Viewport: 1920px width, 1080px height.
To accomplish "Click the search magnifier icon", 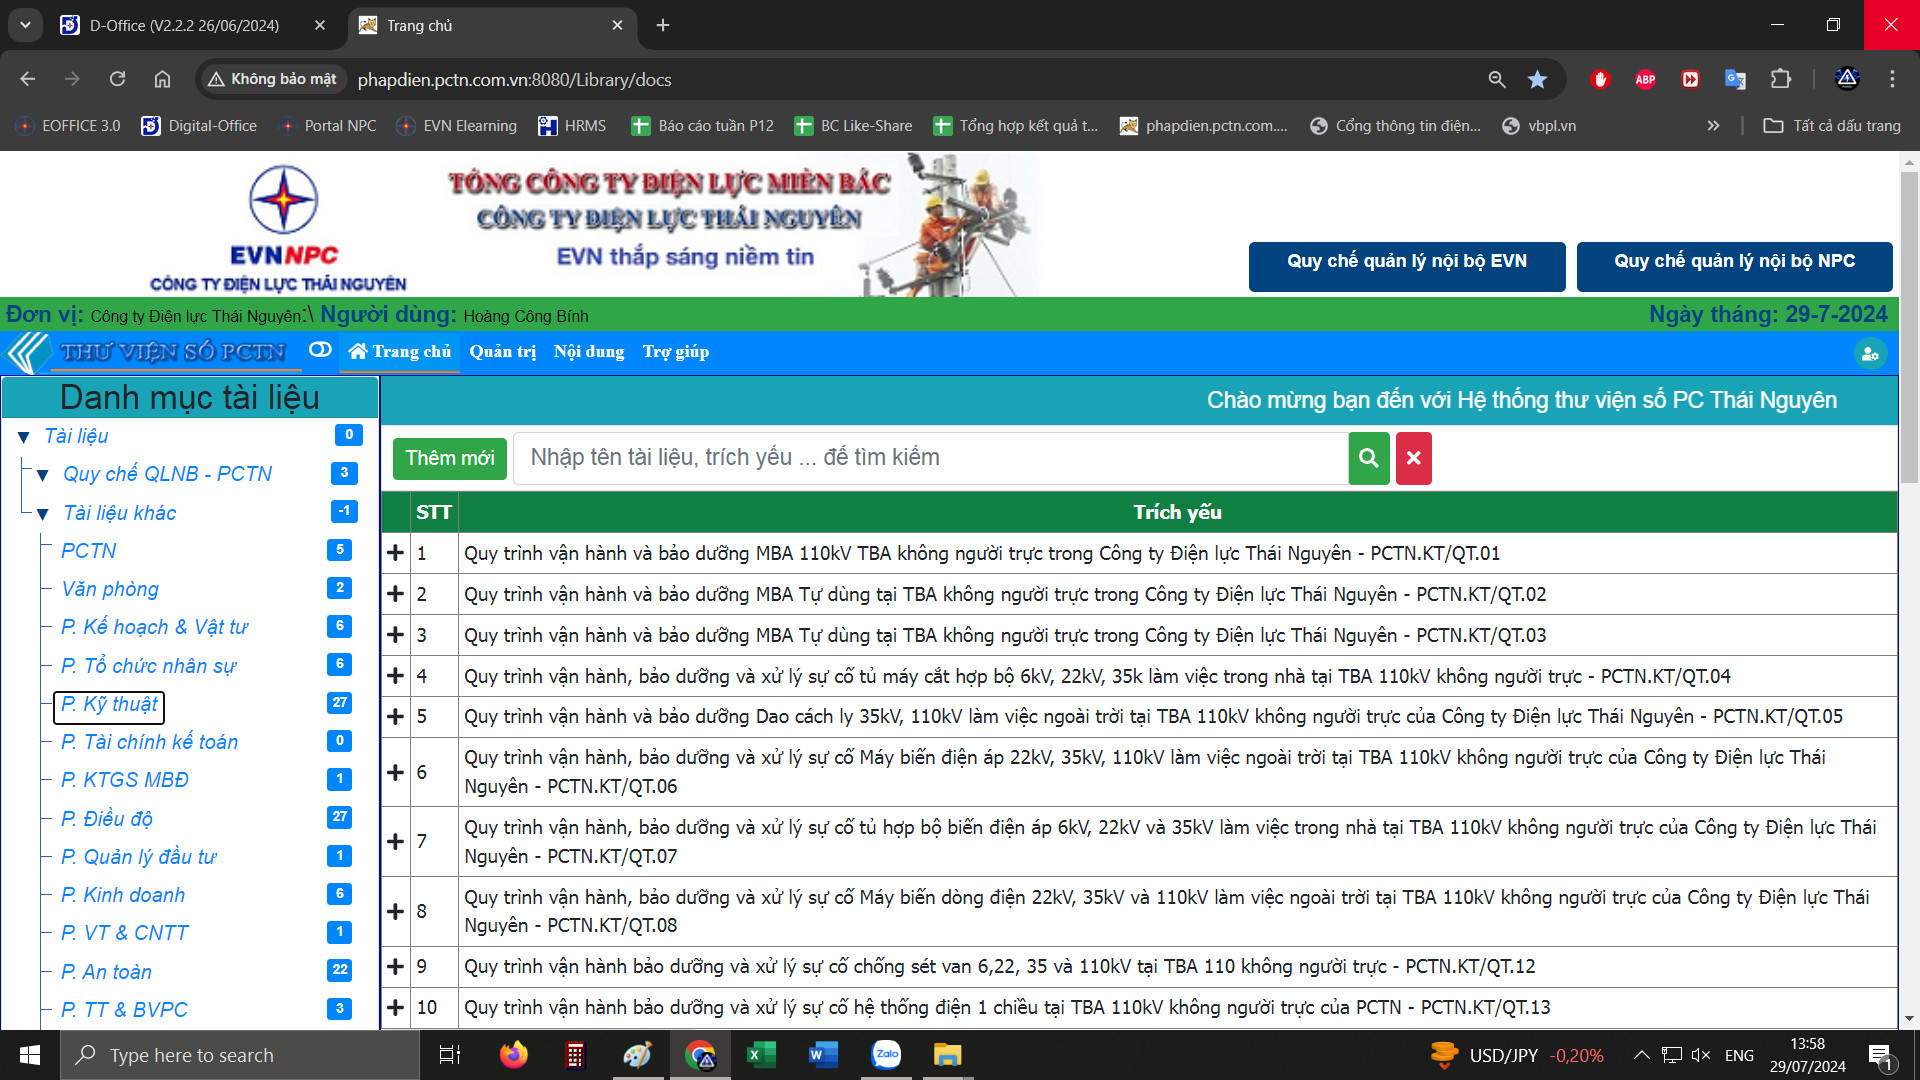I will click(x=1367, y=458).
